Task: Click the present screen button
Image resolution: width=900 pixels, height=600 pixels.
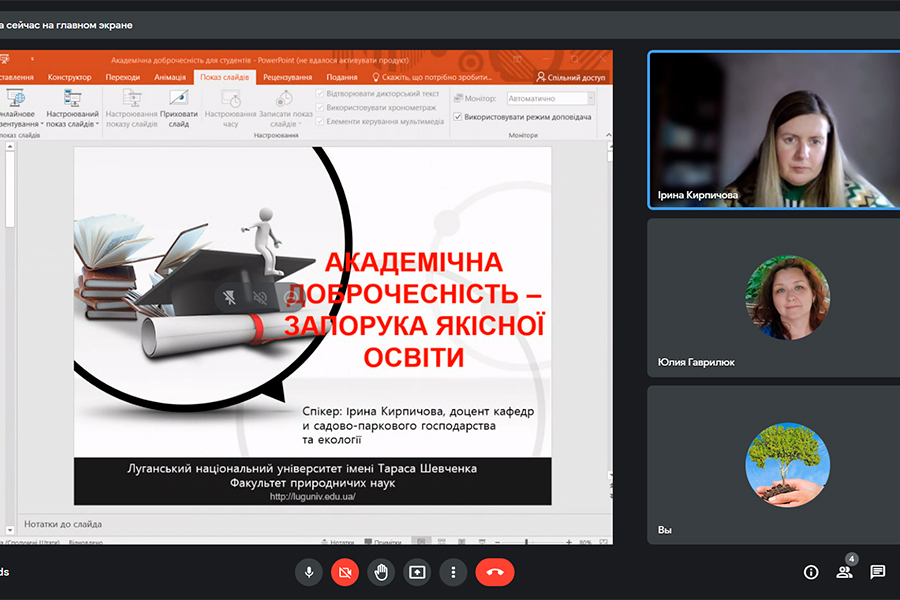Action: coord(417,572)
